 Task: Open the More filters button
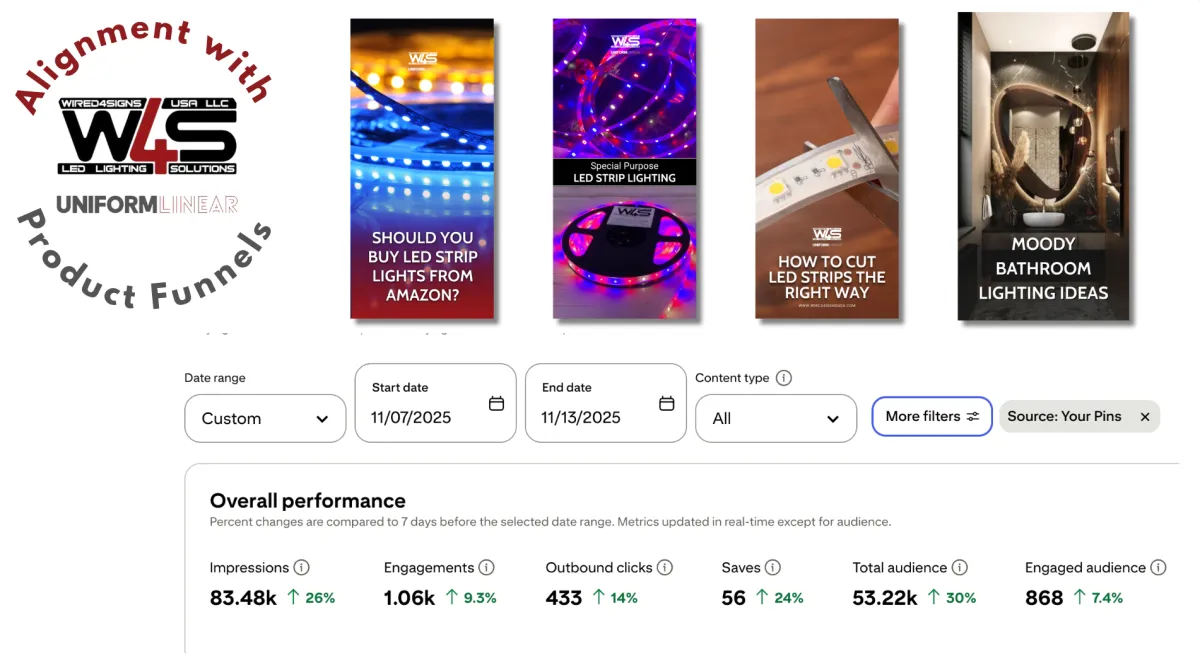(x=932, y=417)
